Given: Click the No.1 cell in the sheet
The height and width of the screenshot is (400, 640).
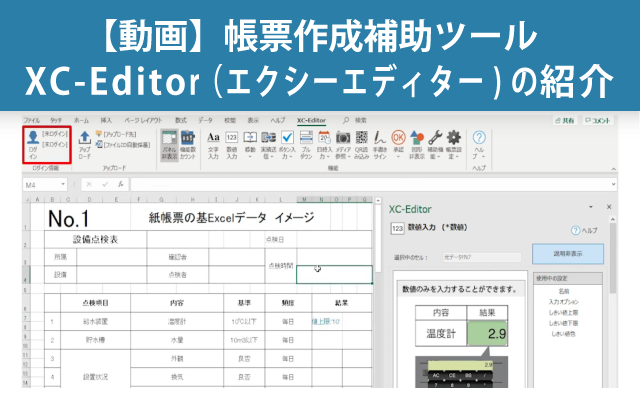Looking at the screenshot, I should 68,218.
